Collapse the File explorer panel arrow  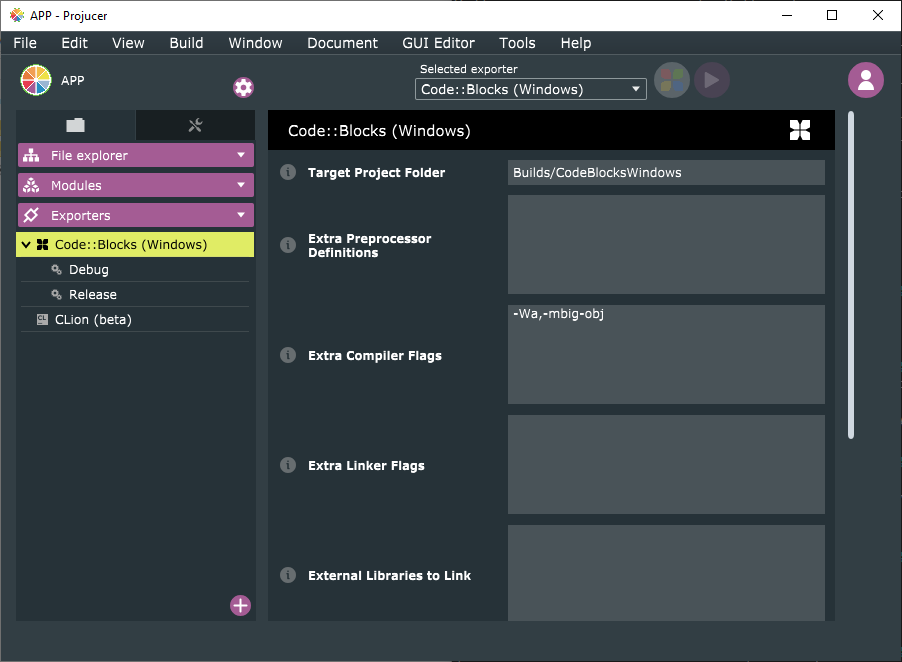241,155
